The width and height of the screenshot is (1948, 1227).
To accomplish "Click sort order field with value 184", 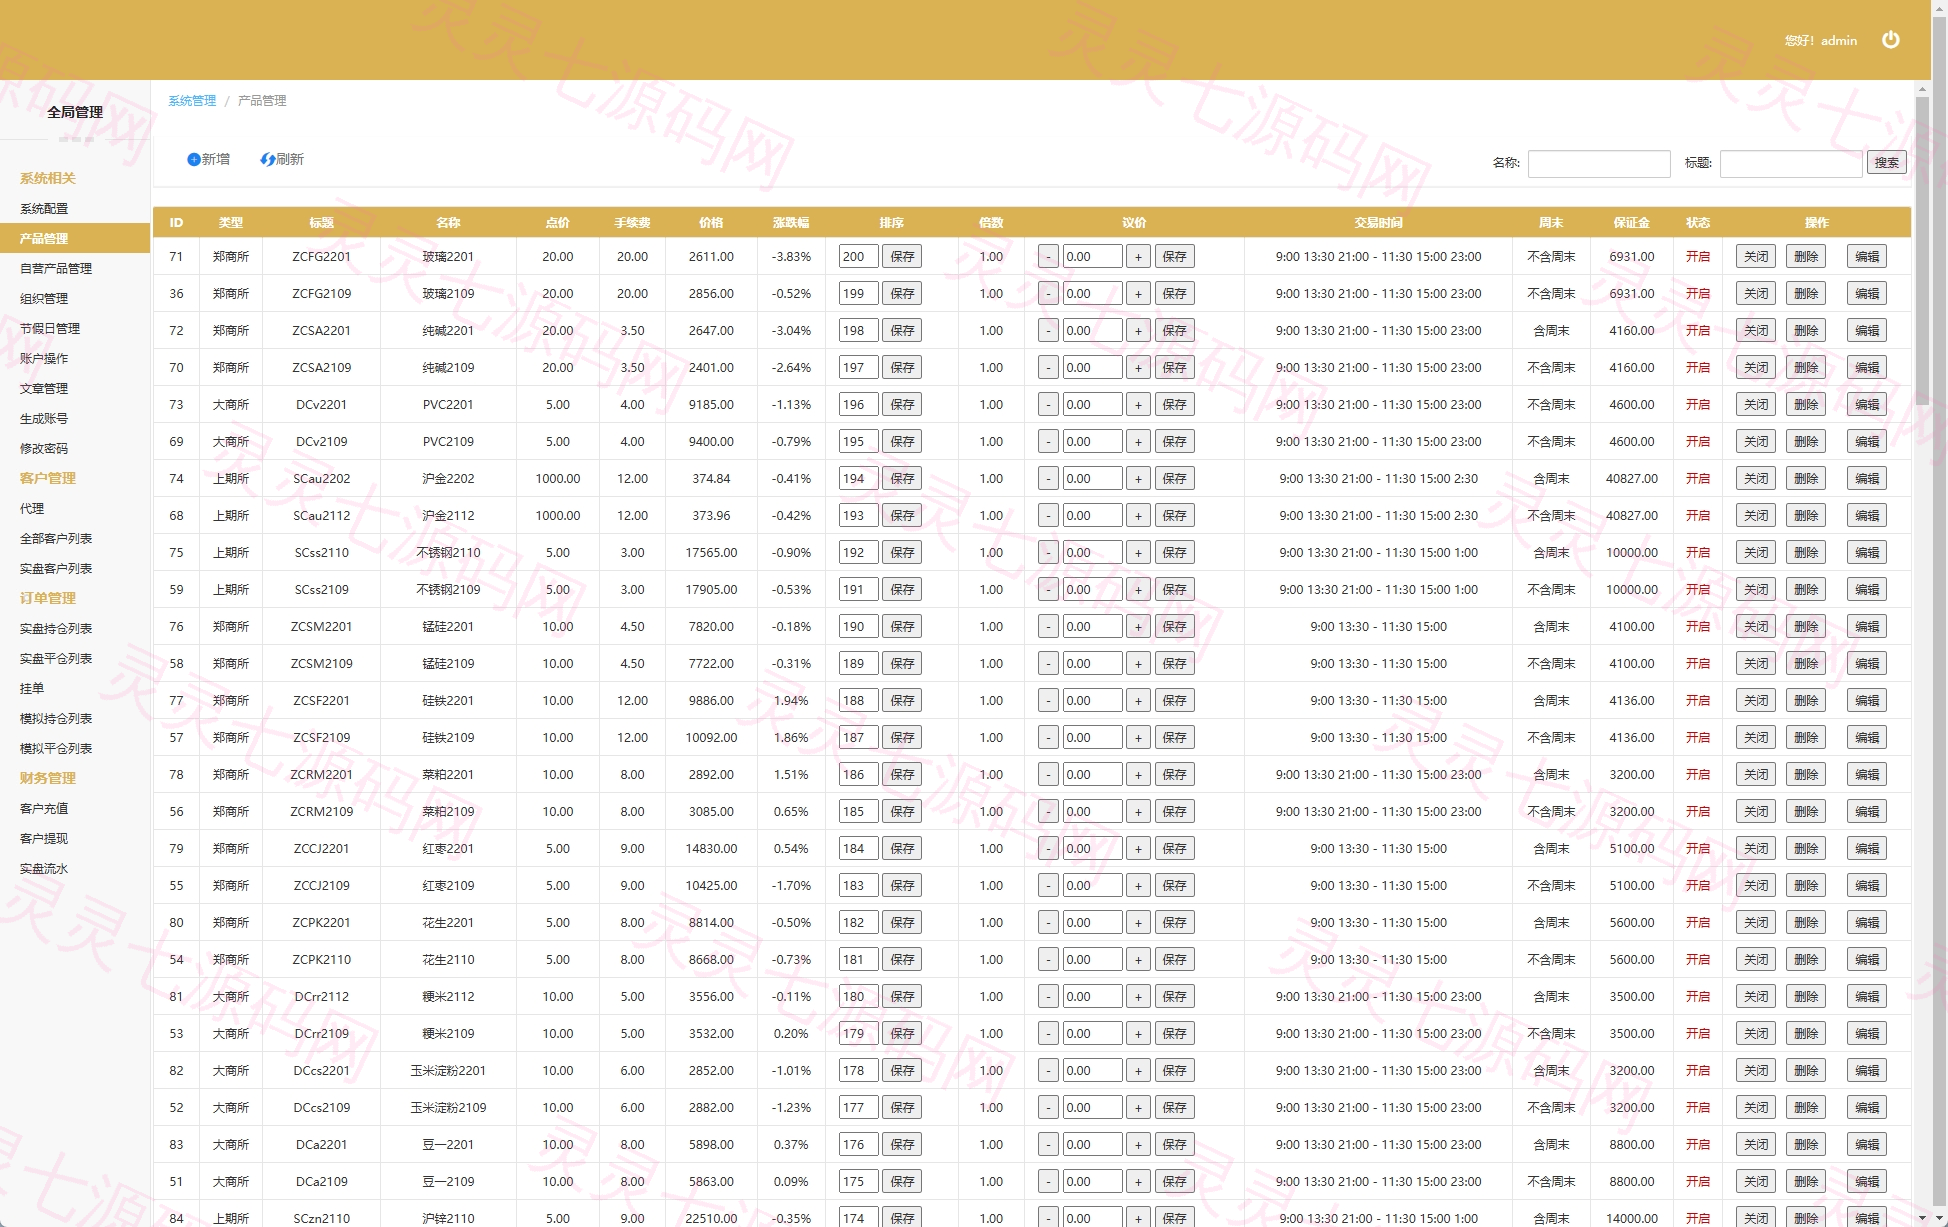I will (x=858, y=849).
